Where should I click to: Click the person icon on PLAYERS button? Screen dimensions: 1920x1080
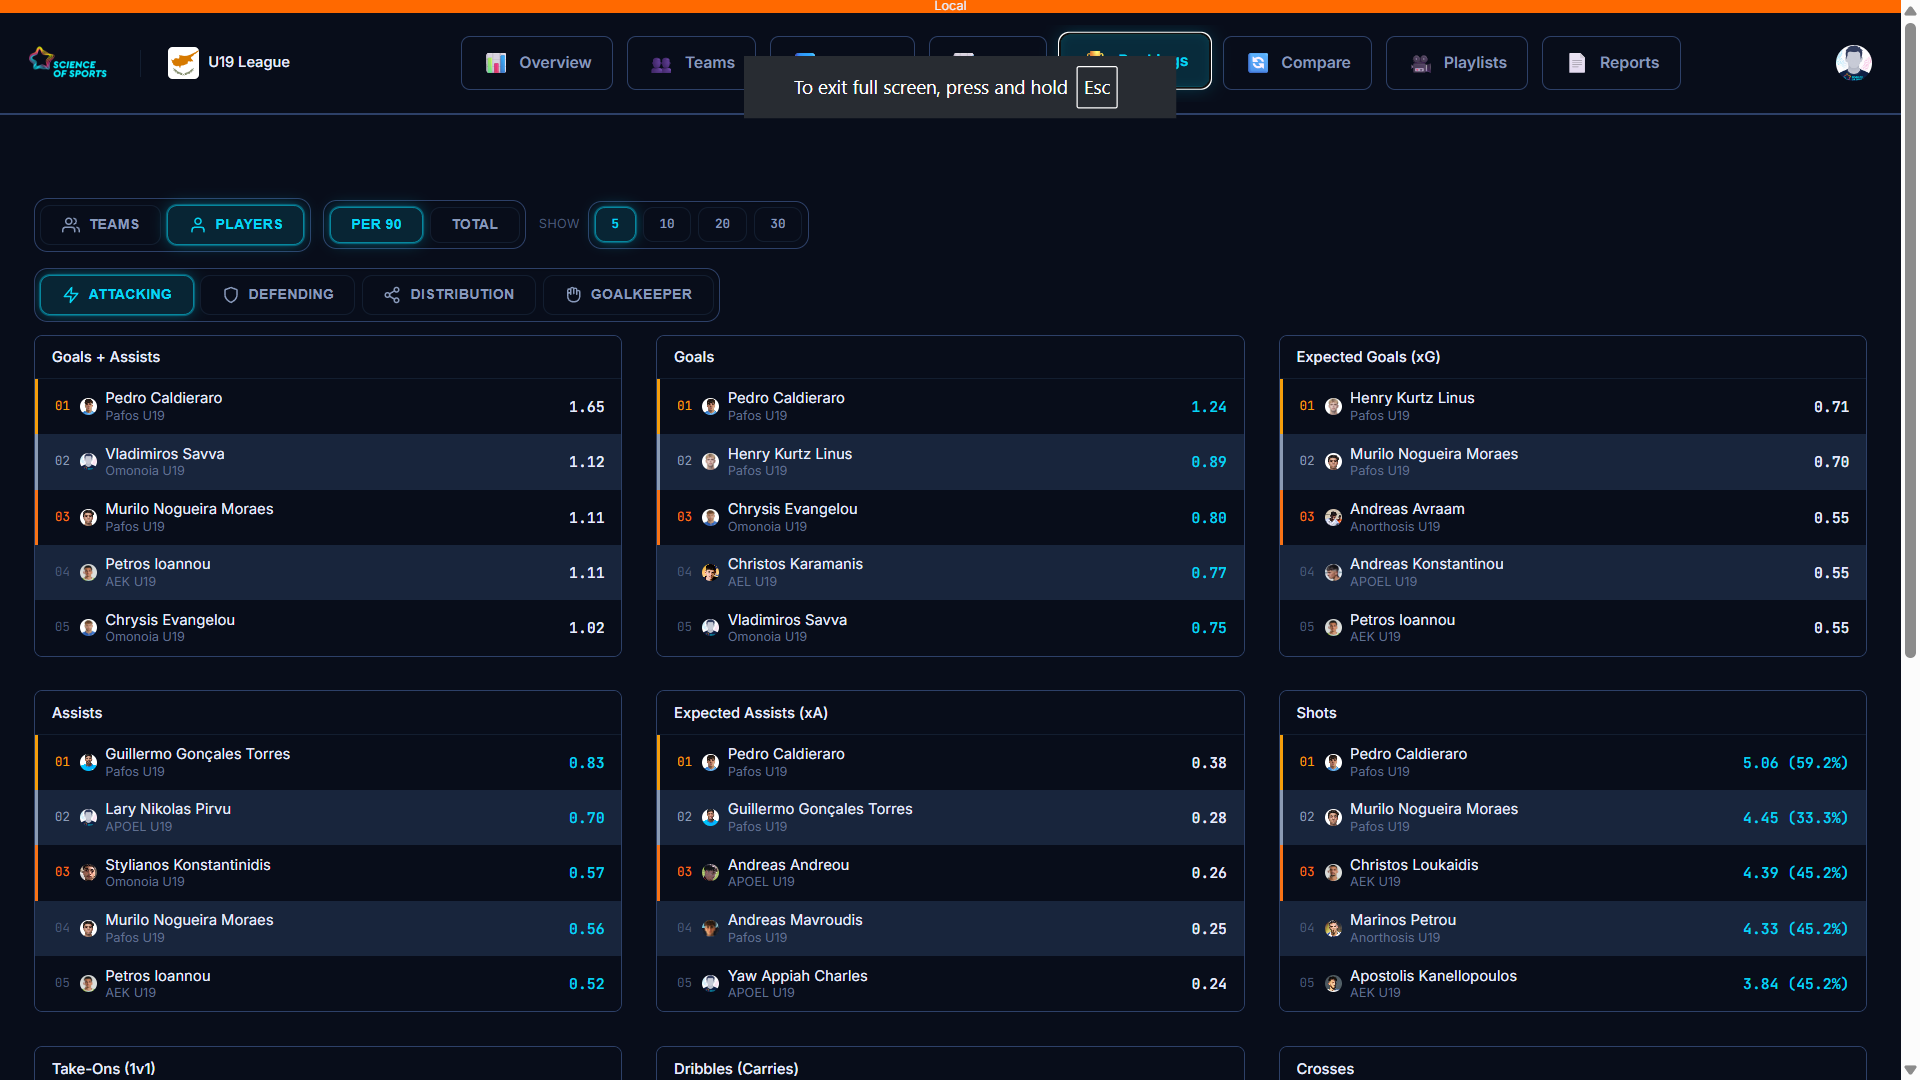tap(198, 225)
